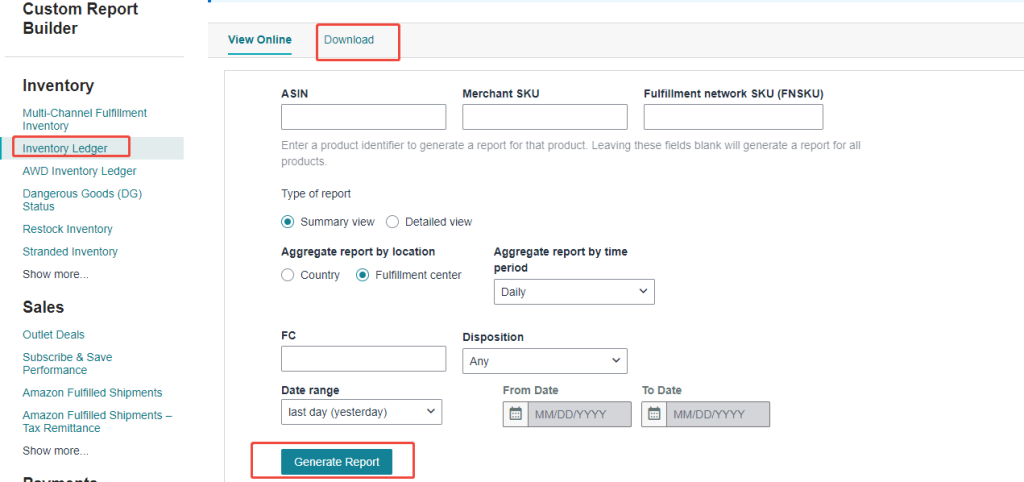Click the Merchant SKU input field
This screenshot has width=1024, height=482.
pyautogui.click(x=544, y=117)
